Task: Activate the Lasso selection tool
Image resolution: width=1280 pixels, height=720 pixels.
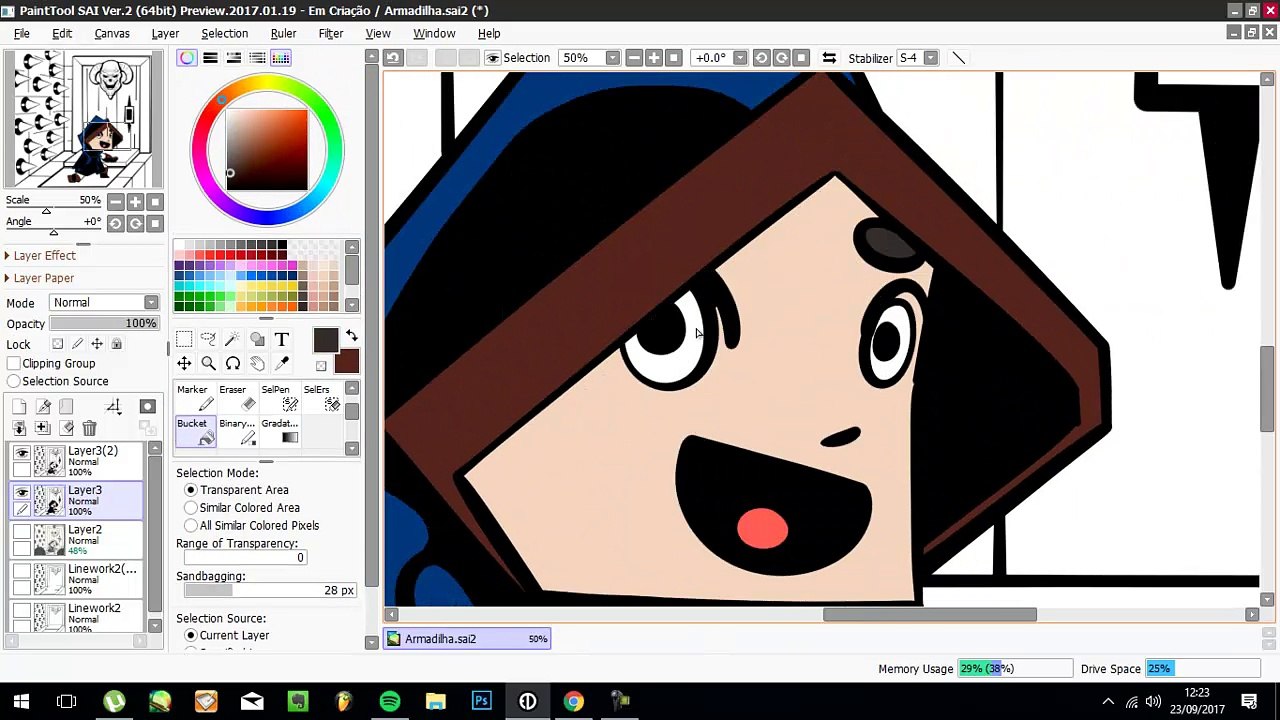Action: tap(208, 340)
